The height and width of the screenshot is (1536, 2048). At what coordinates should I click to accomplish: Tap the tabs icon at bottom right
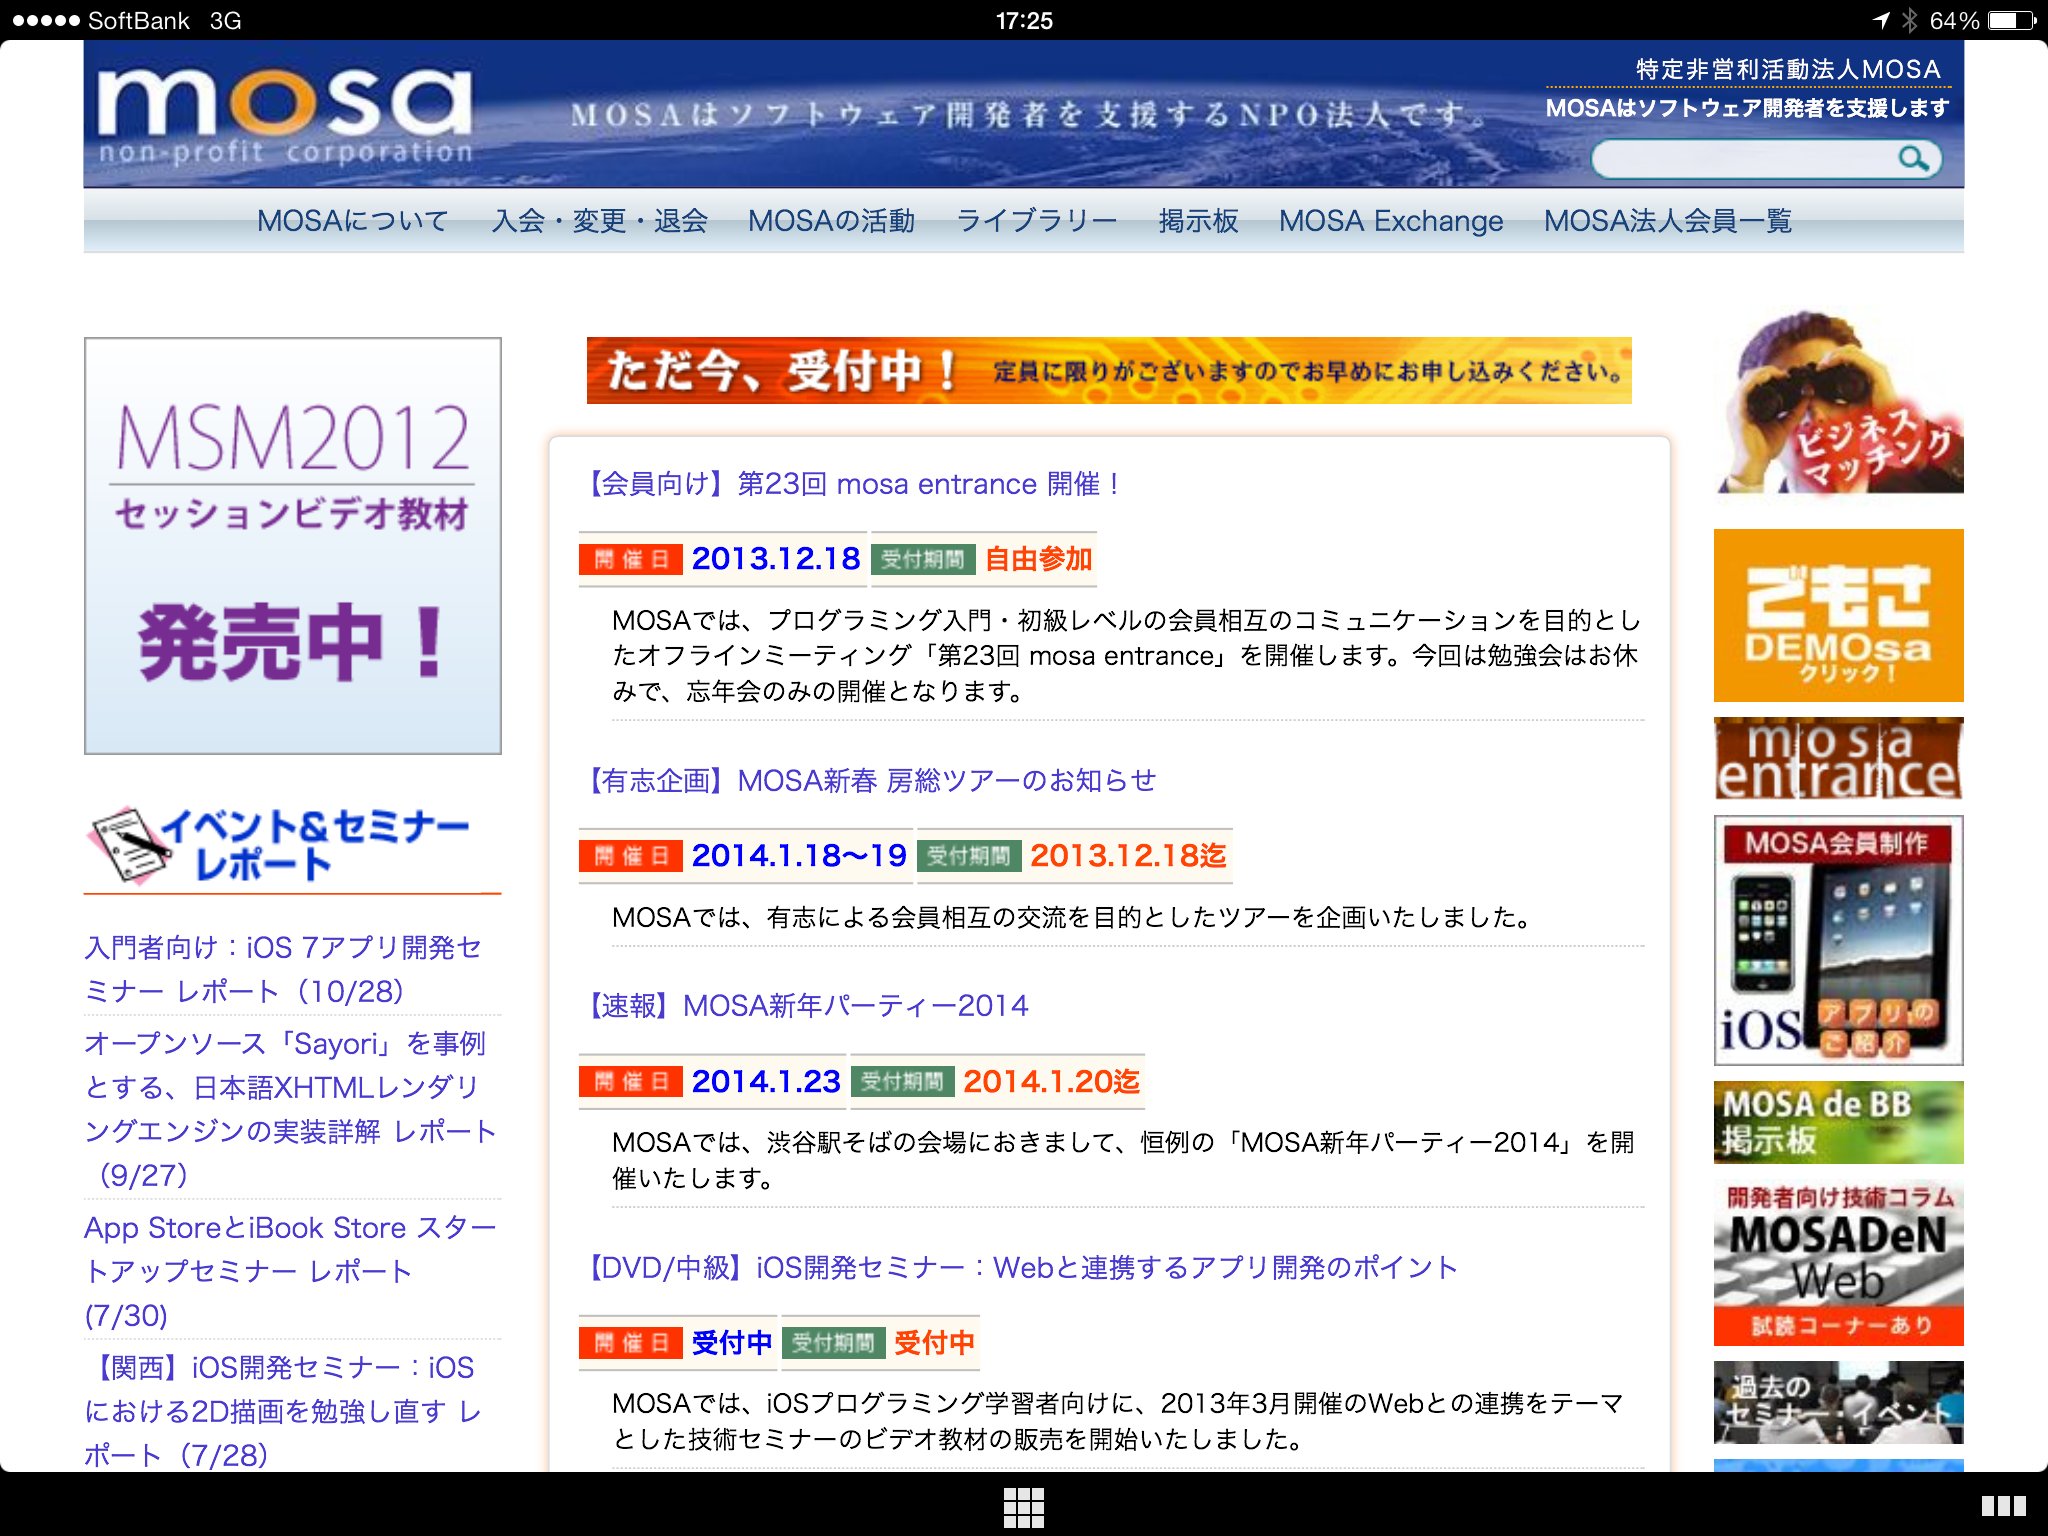point(2003,1506)
